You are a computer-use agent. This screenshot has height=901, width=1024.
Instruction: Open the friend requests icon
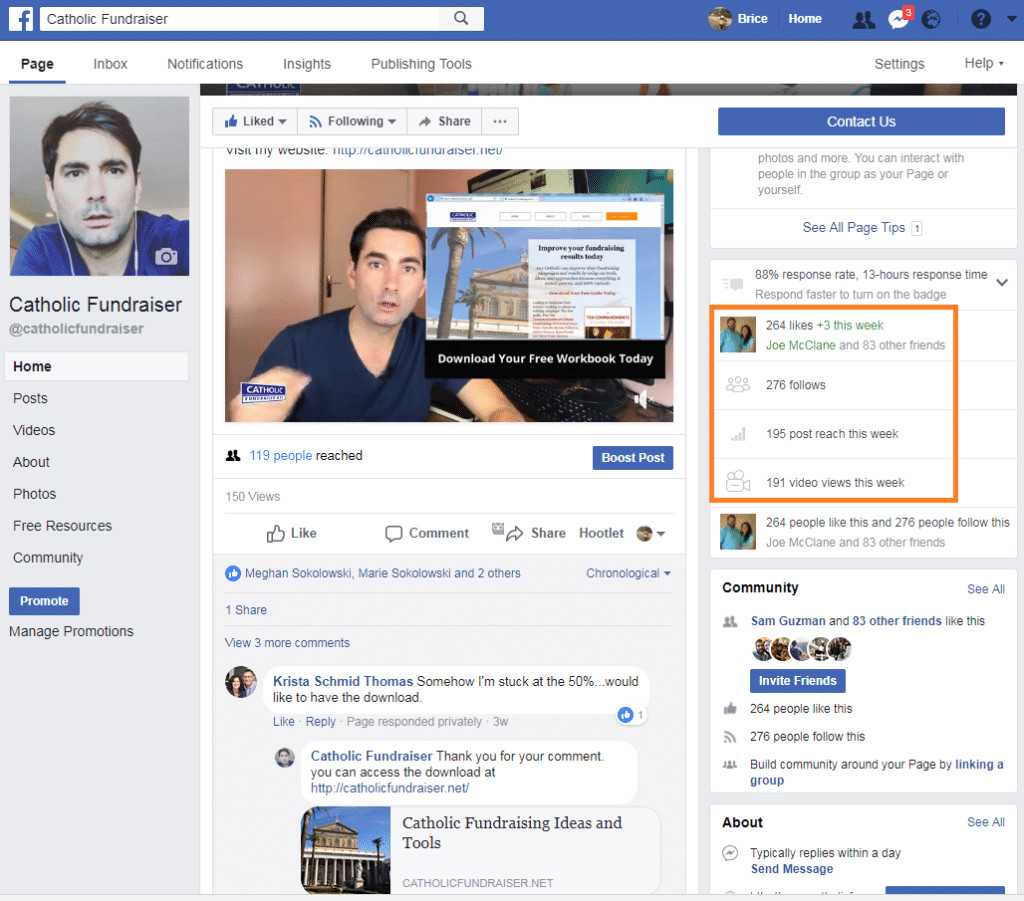click(863, 19)
